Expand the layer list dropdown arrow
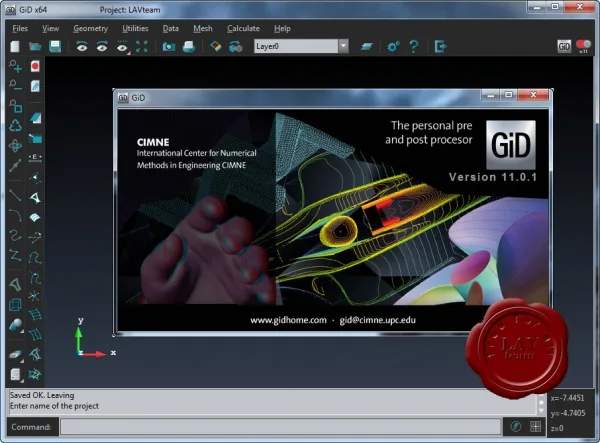 [x=344, y=46]
